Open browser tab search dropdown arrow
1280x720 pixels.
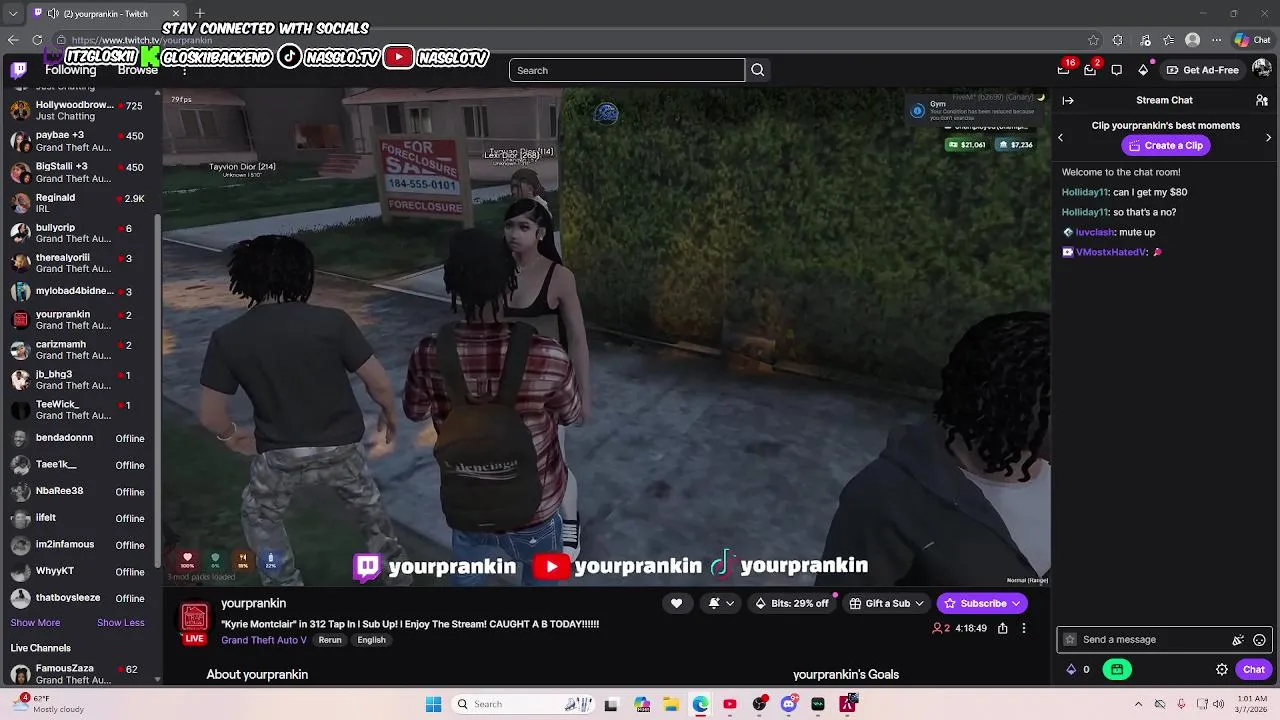coord(13,14)
